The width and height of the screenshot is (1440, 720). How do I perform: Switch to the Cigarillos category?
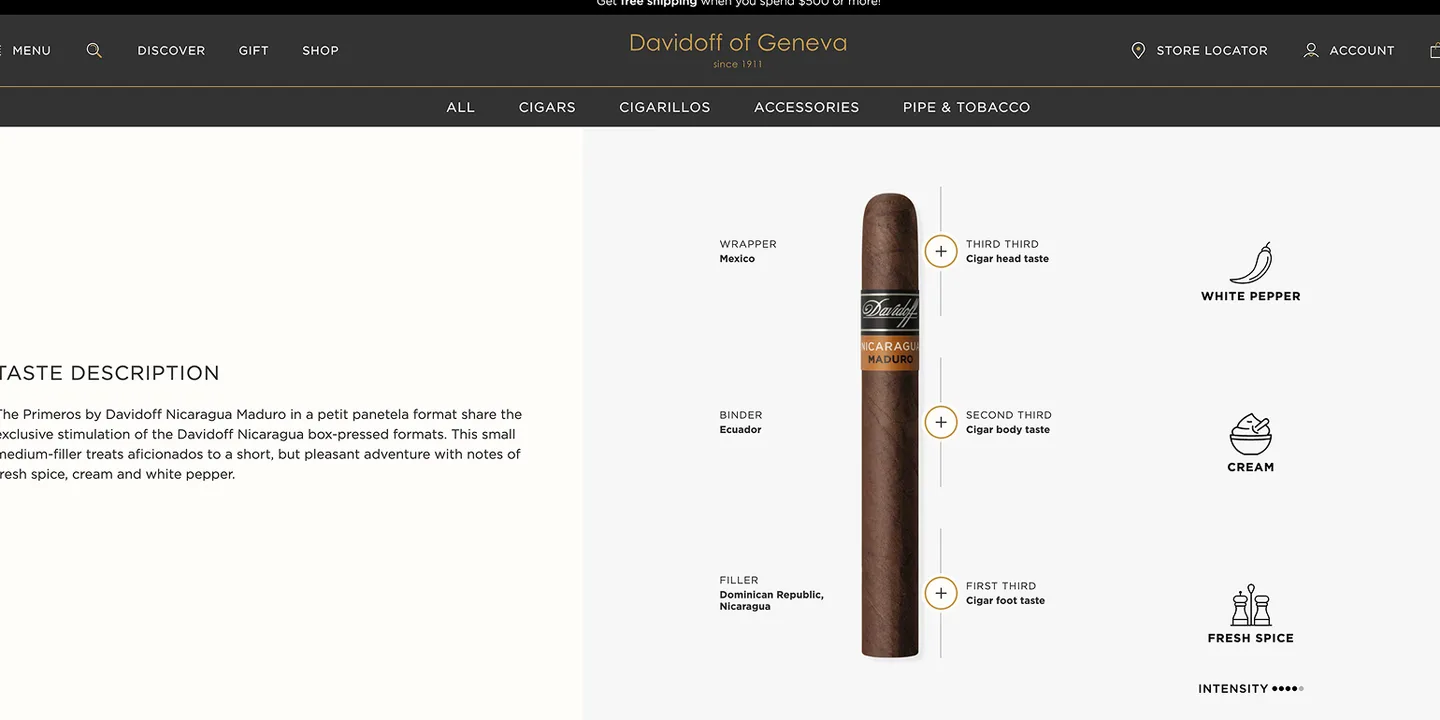665,107
